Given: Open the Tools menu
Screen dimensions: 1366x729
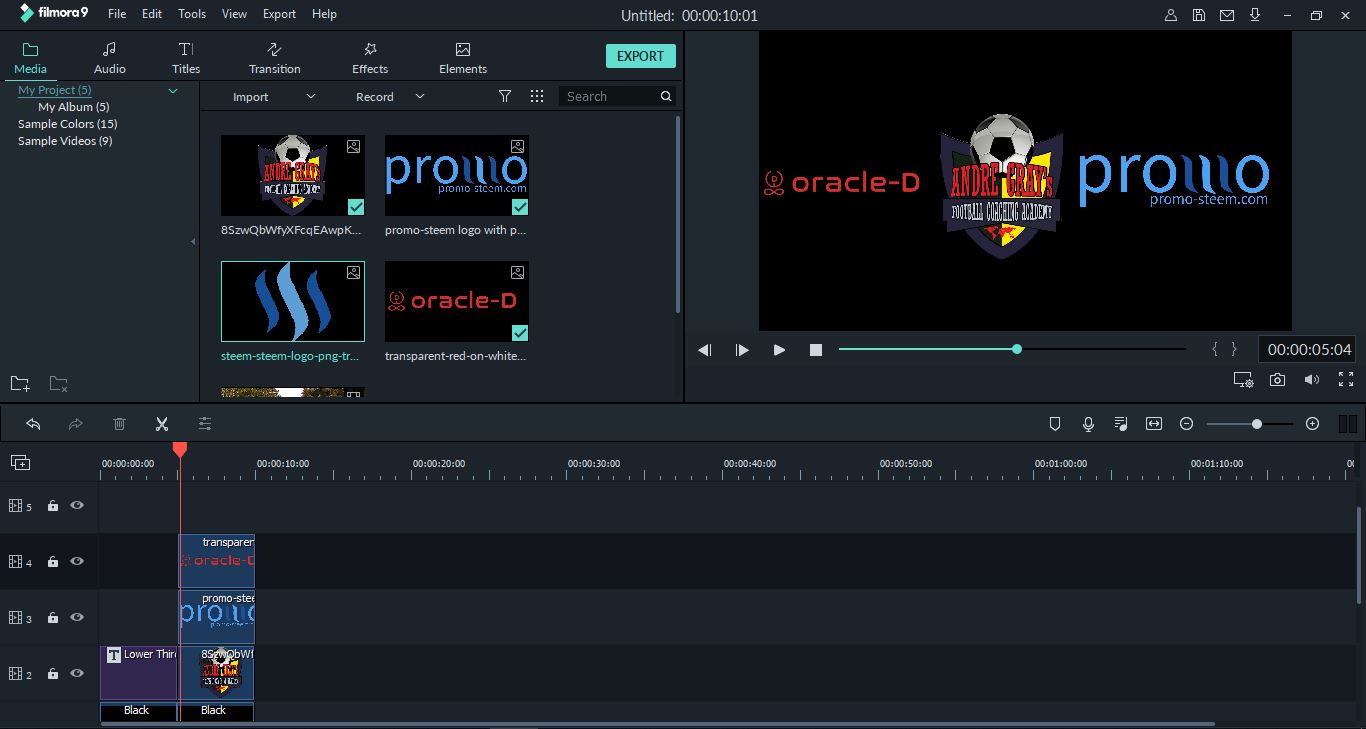Looking at the screenshot, I should (192, 14).
